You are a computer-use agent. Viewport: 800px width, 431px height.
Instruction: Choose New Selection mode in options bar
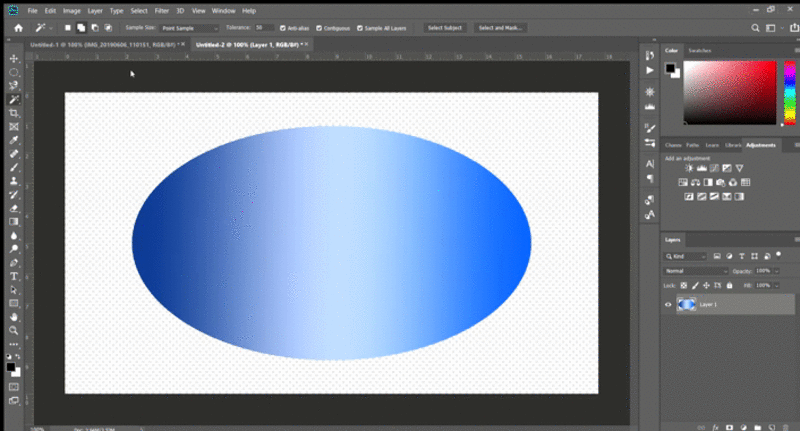(x=67, y=28)
